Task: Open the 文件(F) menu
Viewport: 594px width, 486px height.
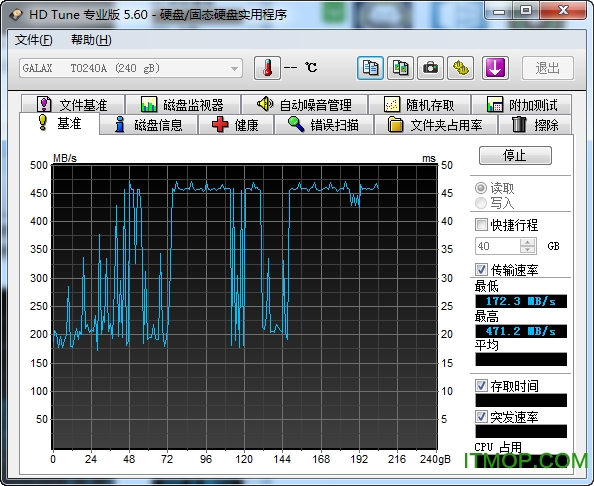Action: [x=33, y=40]
